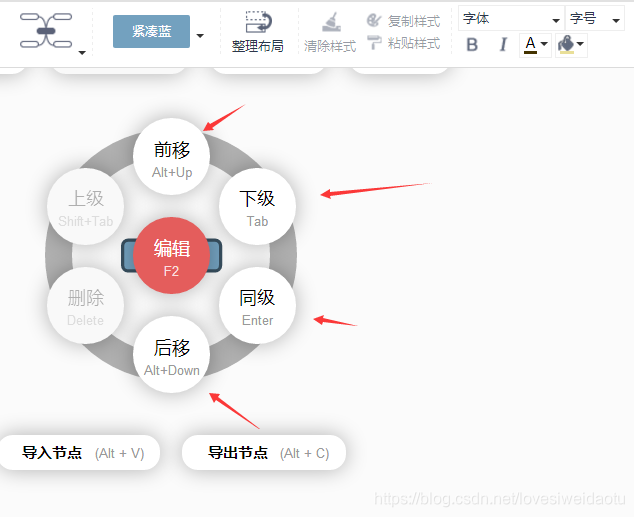Open the layout template dropdown arrow

tap(82, 53)
